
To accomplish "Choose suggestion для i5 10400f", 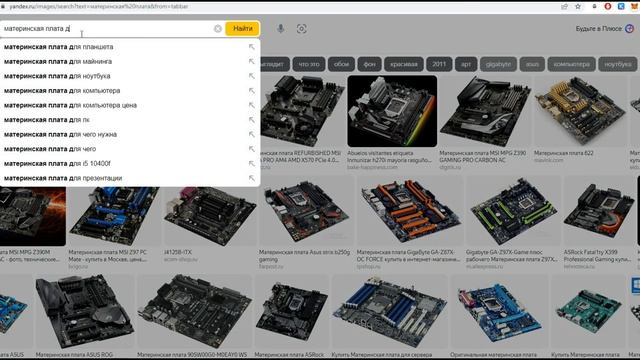I will (x=130, y=164).
